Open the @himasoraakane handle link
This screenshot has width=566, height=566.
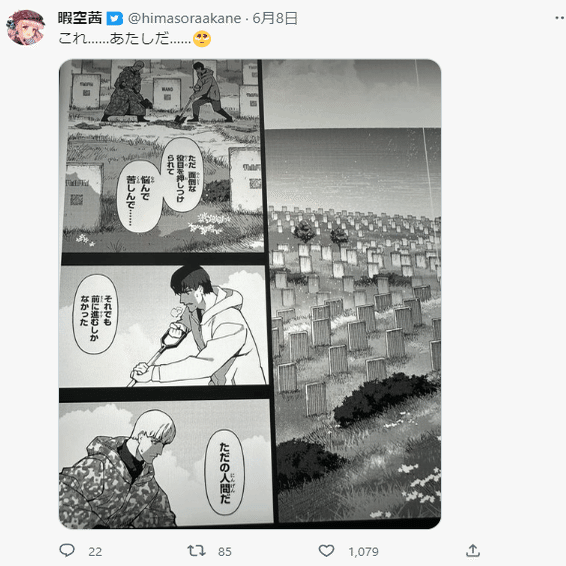[x=184, y=18]
